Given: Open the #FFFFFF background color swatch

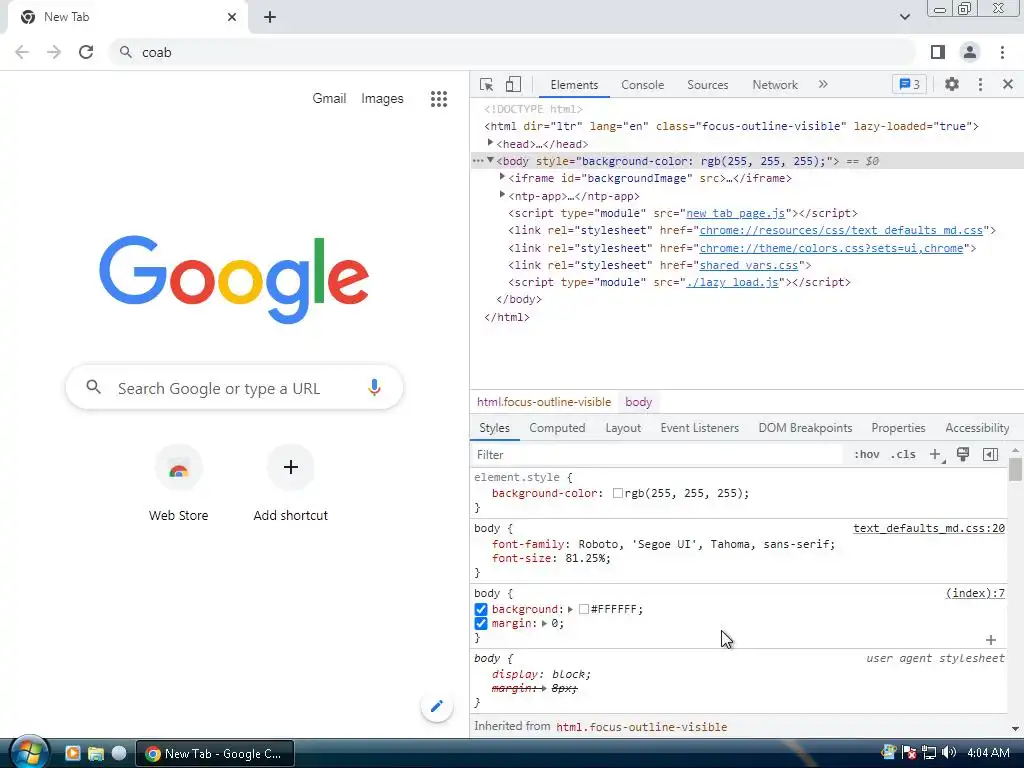Looking at the screenshot, I should click(584, 609).
